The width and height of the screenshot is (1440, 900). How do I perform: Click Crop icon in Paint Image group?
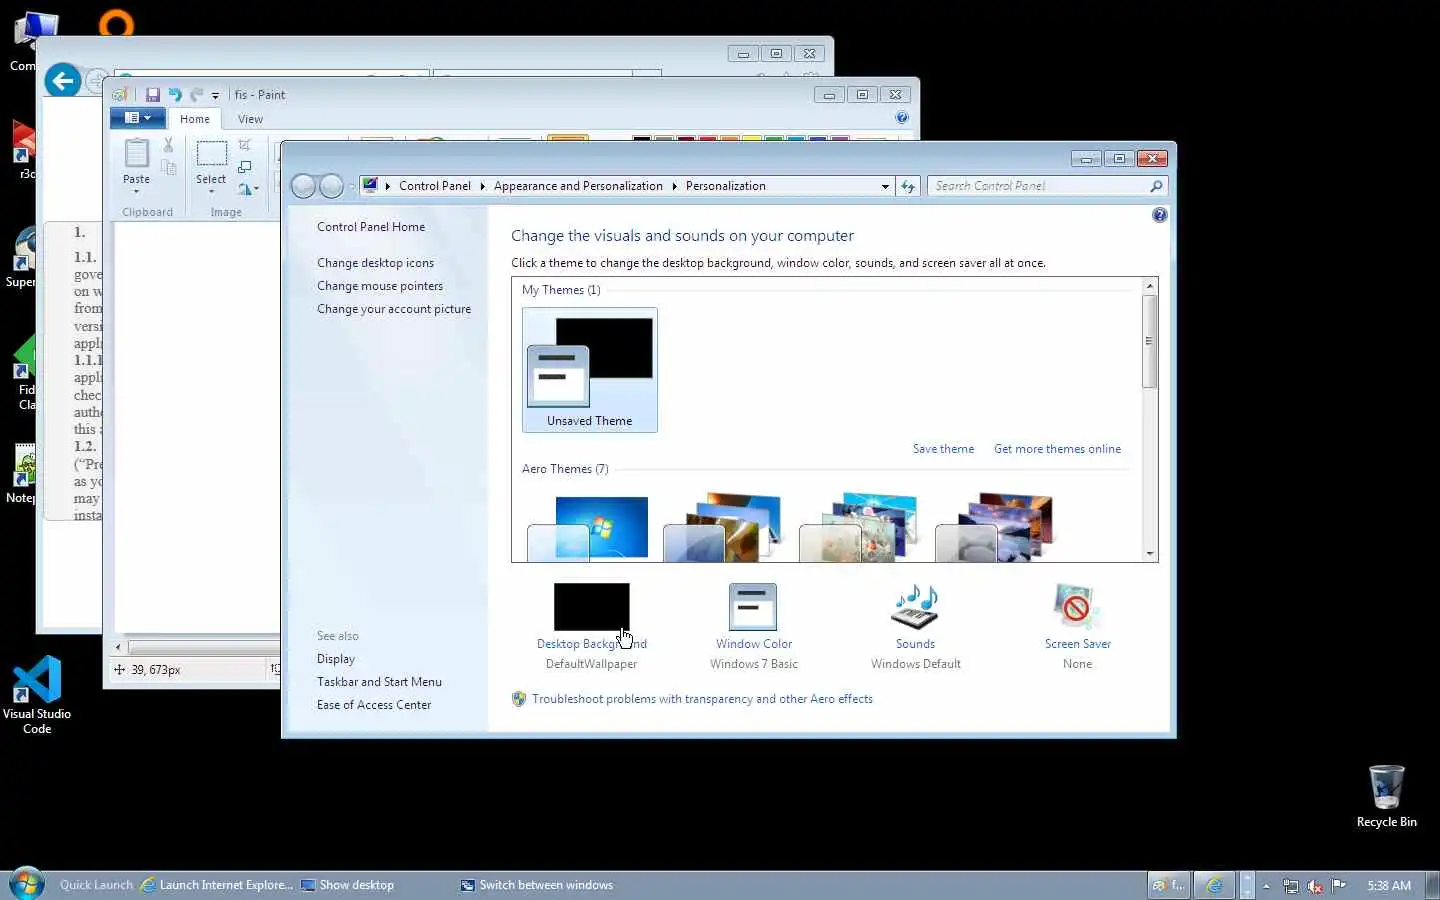(x=245, y=145)
